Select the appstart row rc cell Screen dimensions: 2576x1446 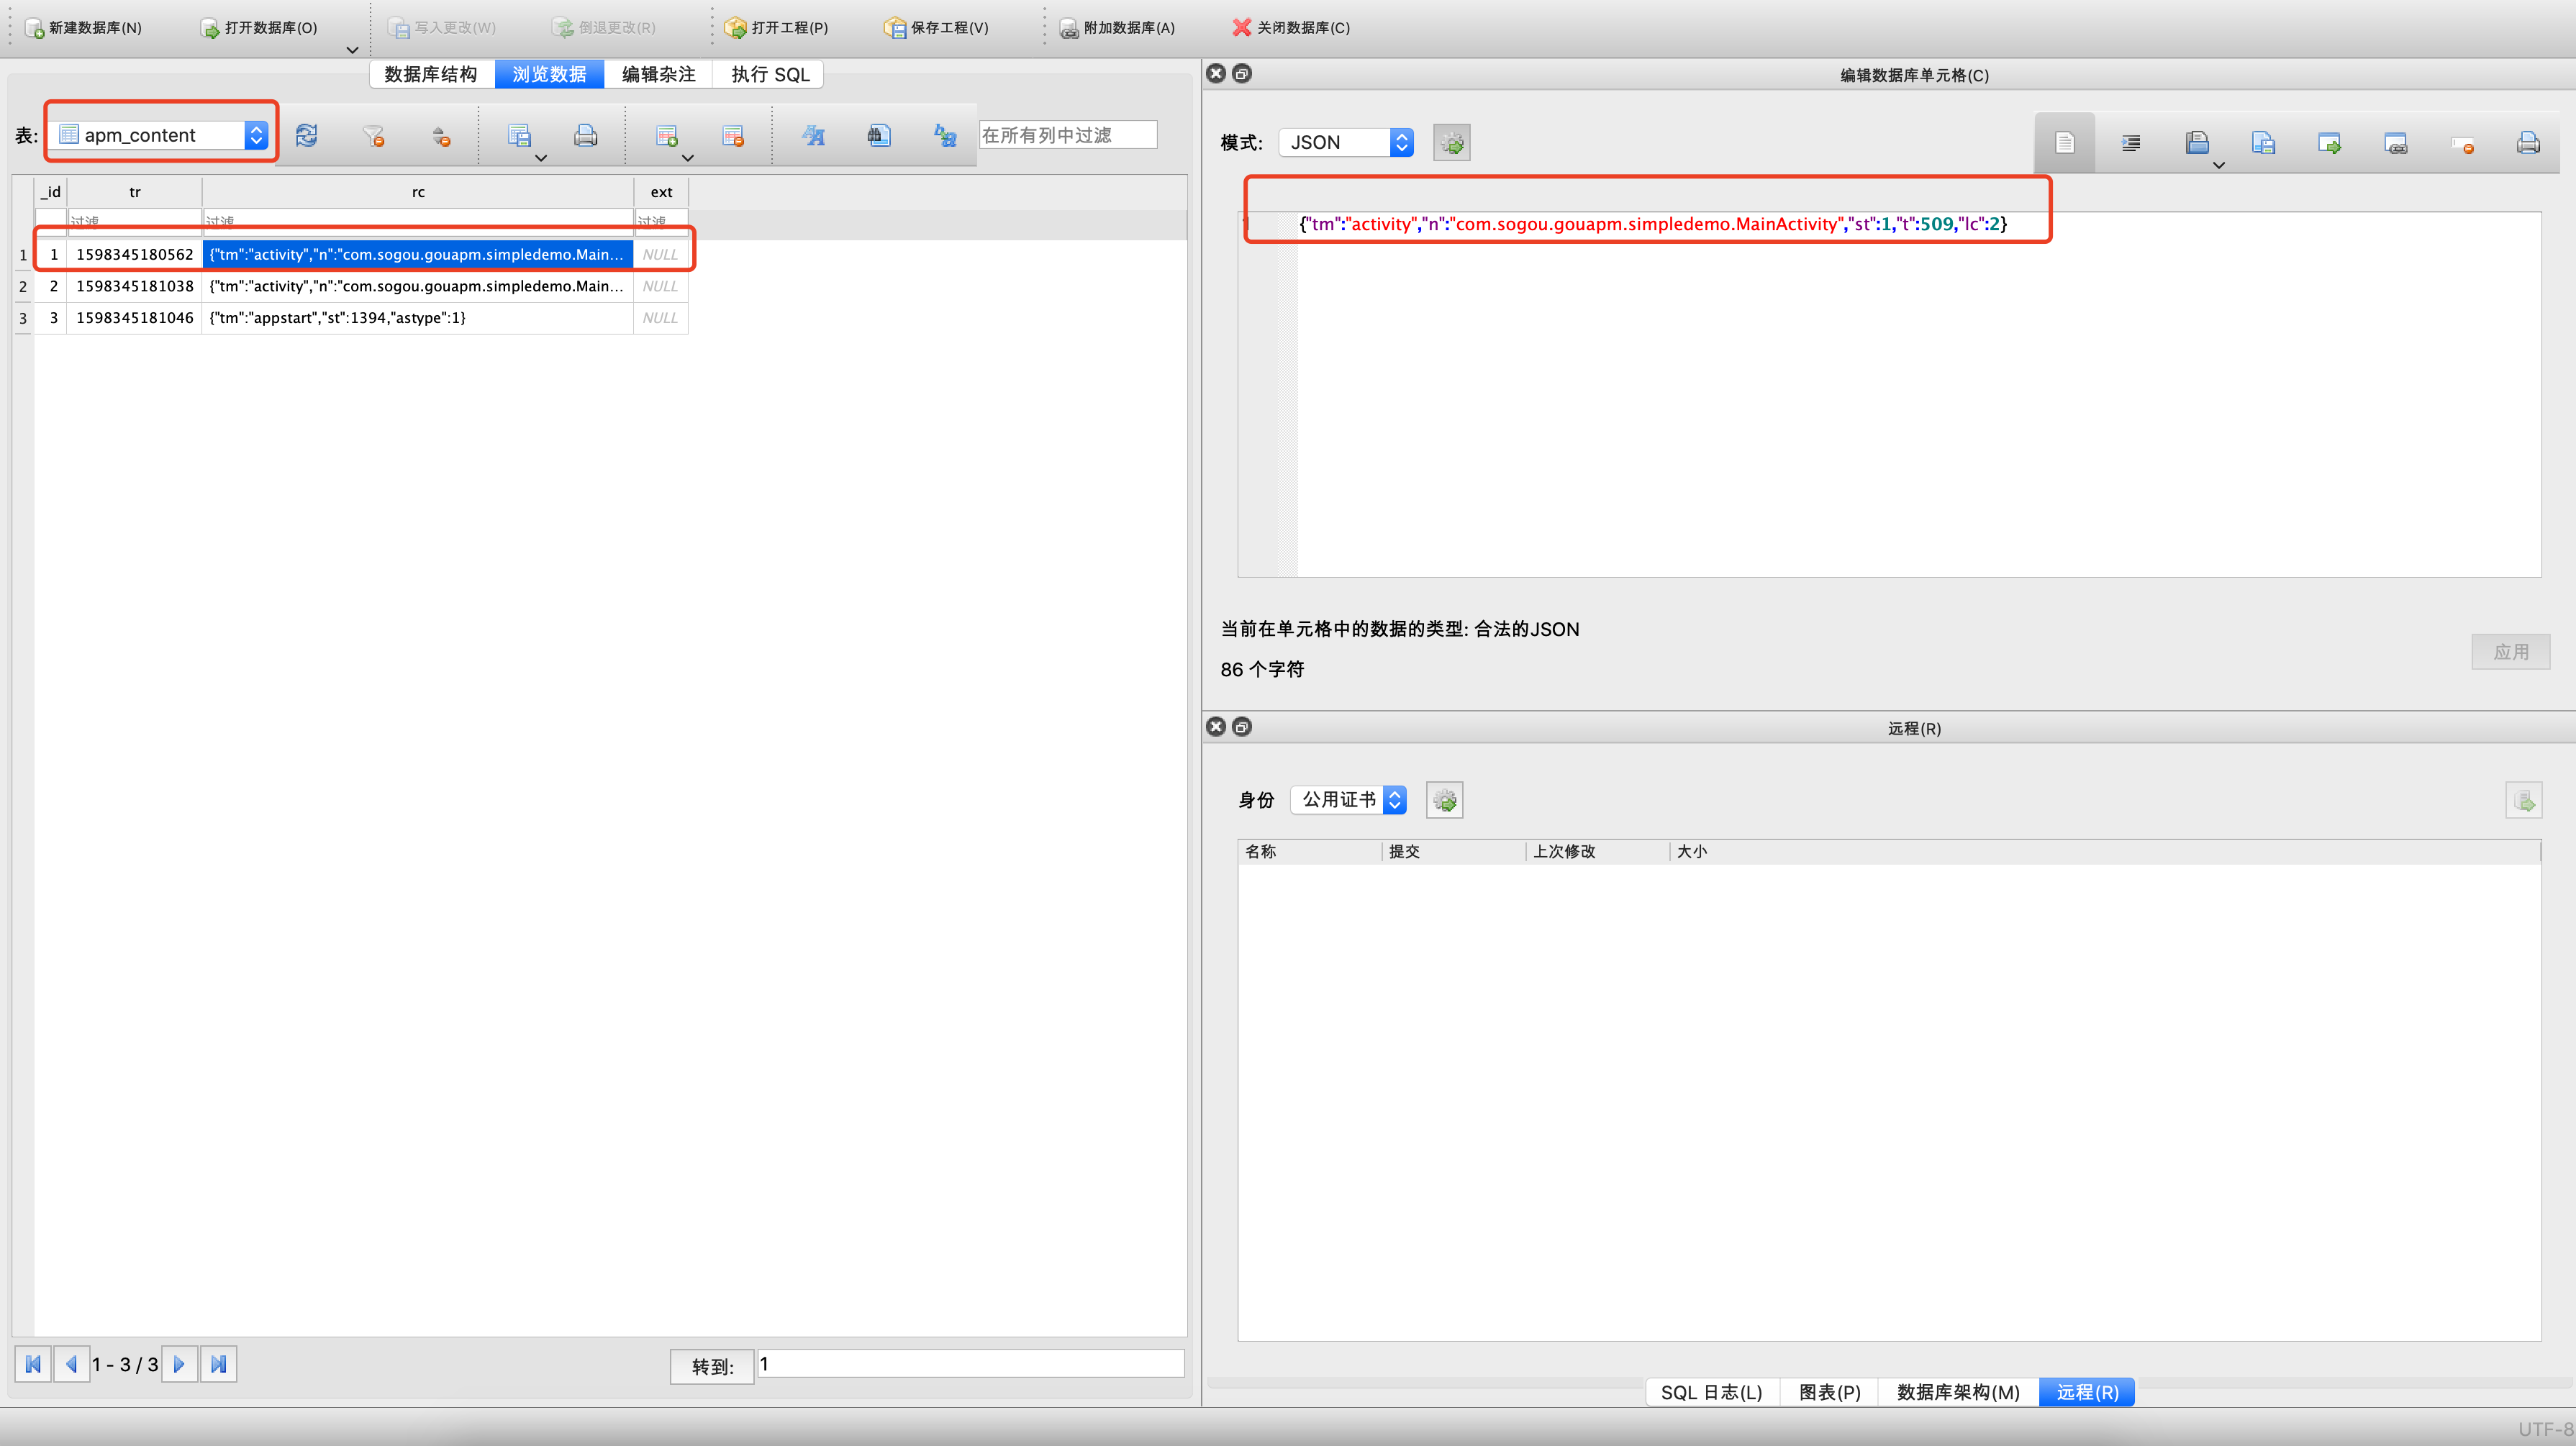tap(417, 318)
